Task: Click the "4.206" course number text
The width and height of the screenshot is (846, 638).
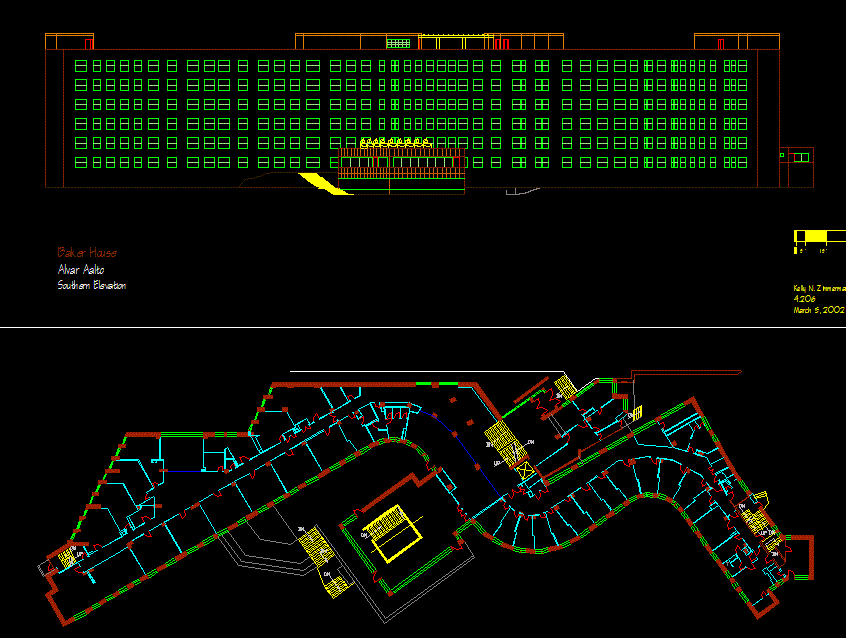Action: 804,299
